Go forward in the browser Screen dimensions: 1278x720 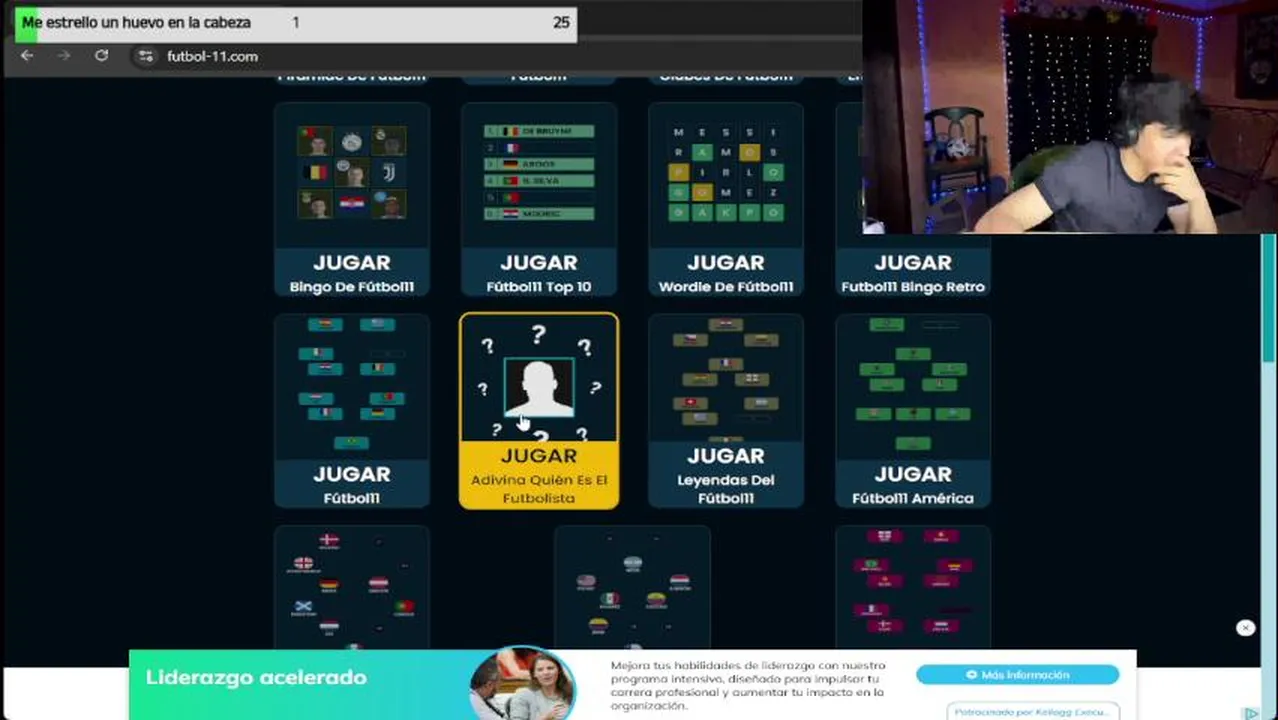tap(64, 56)
